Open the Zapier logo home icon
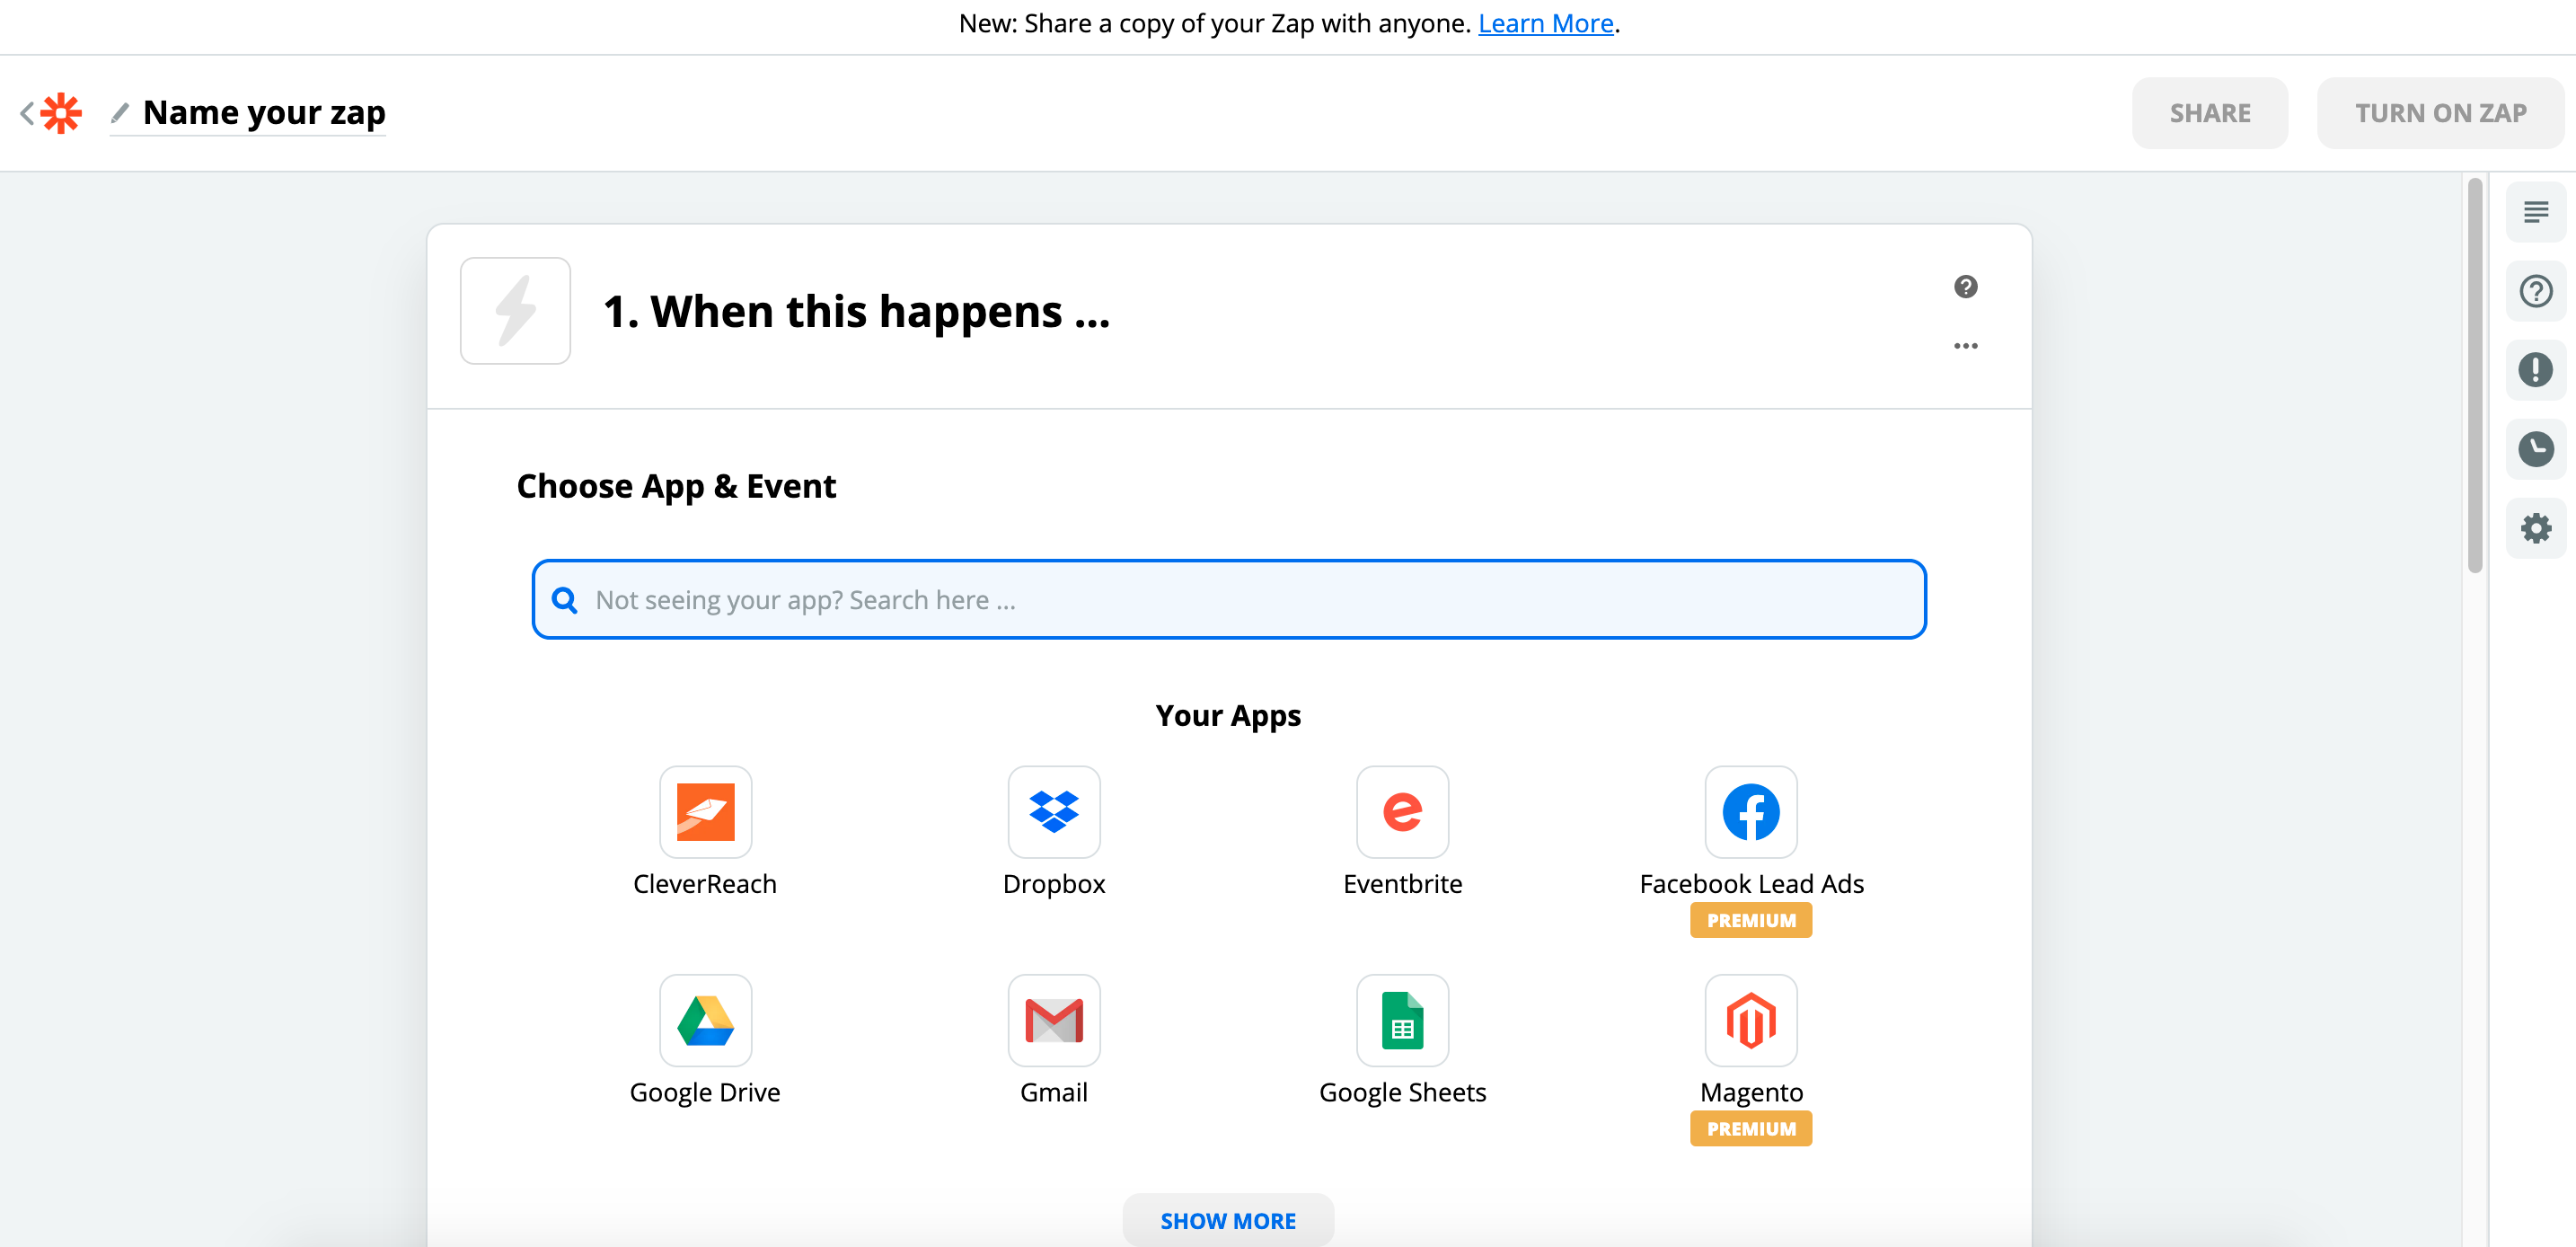The image size is (2576, 1247). click(61, 113)
